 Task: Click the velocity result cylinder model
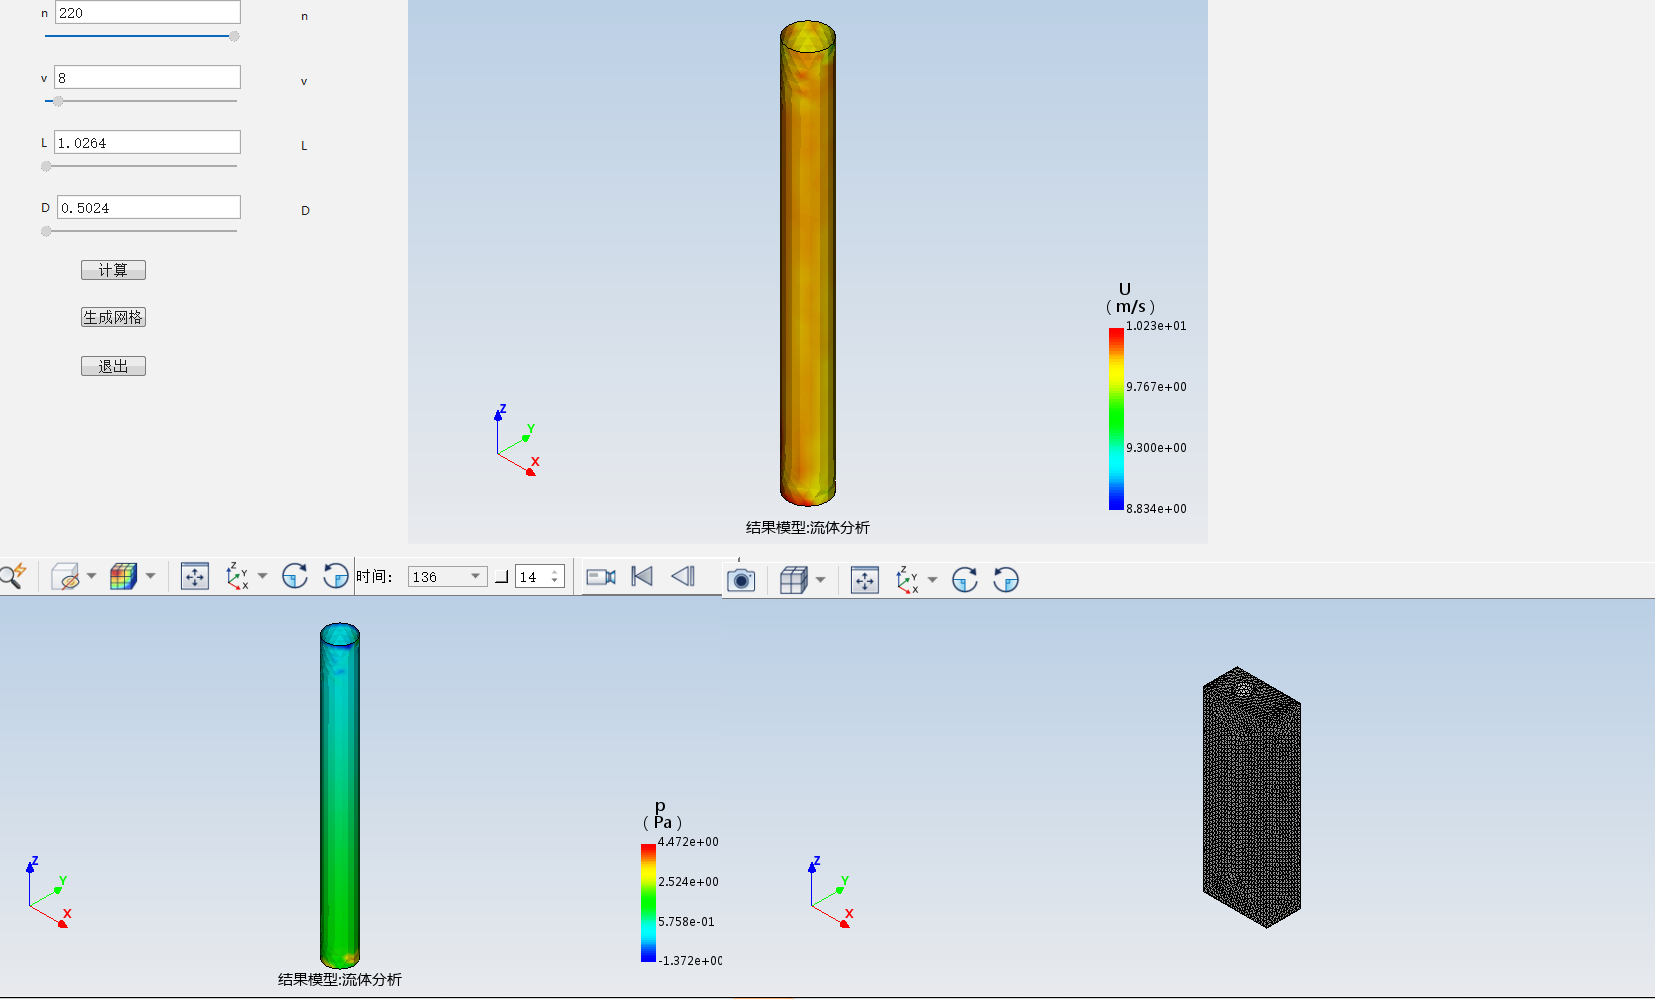808,263
